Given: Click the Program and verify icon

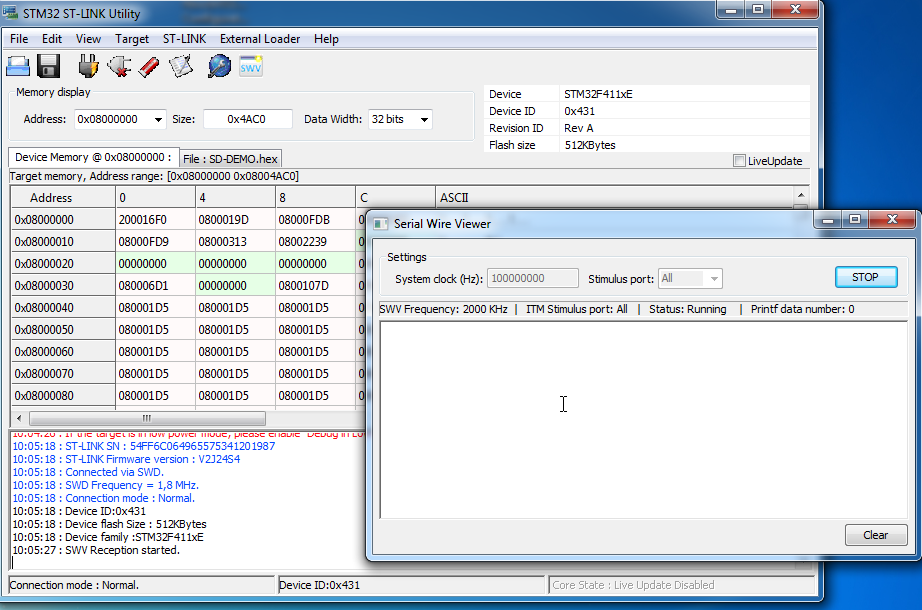Looking at the screenshot, I should [181, 66].
